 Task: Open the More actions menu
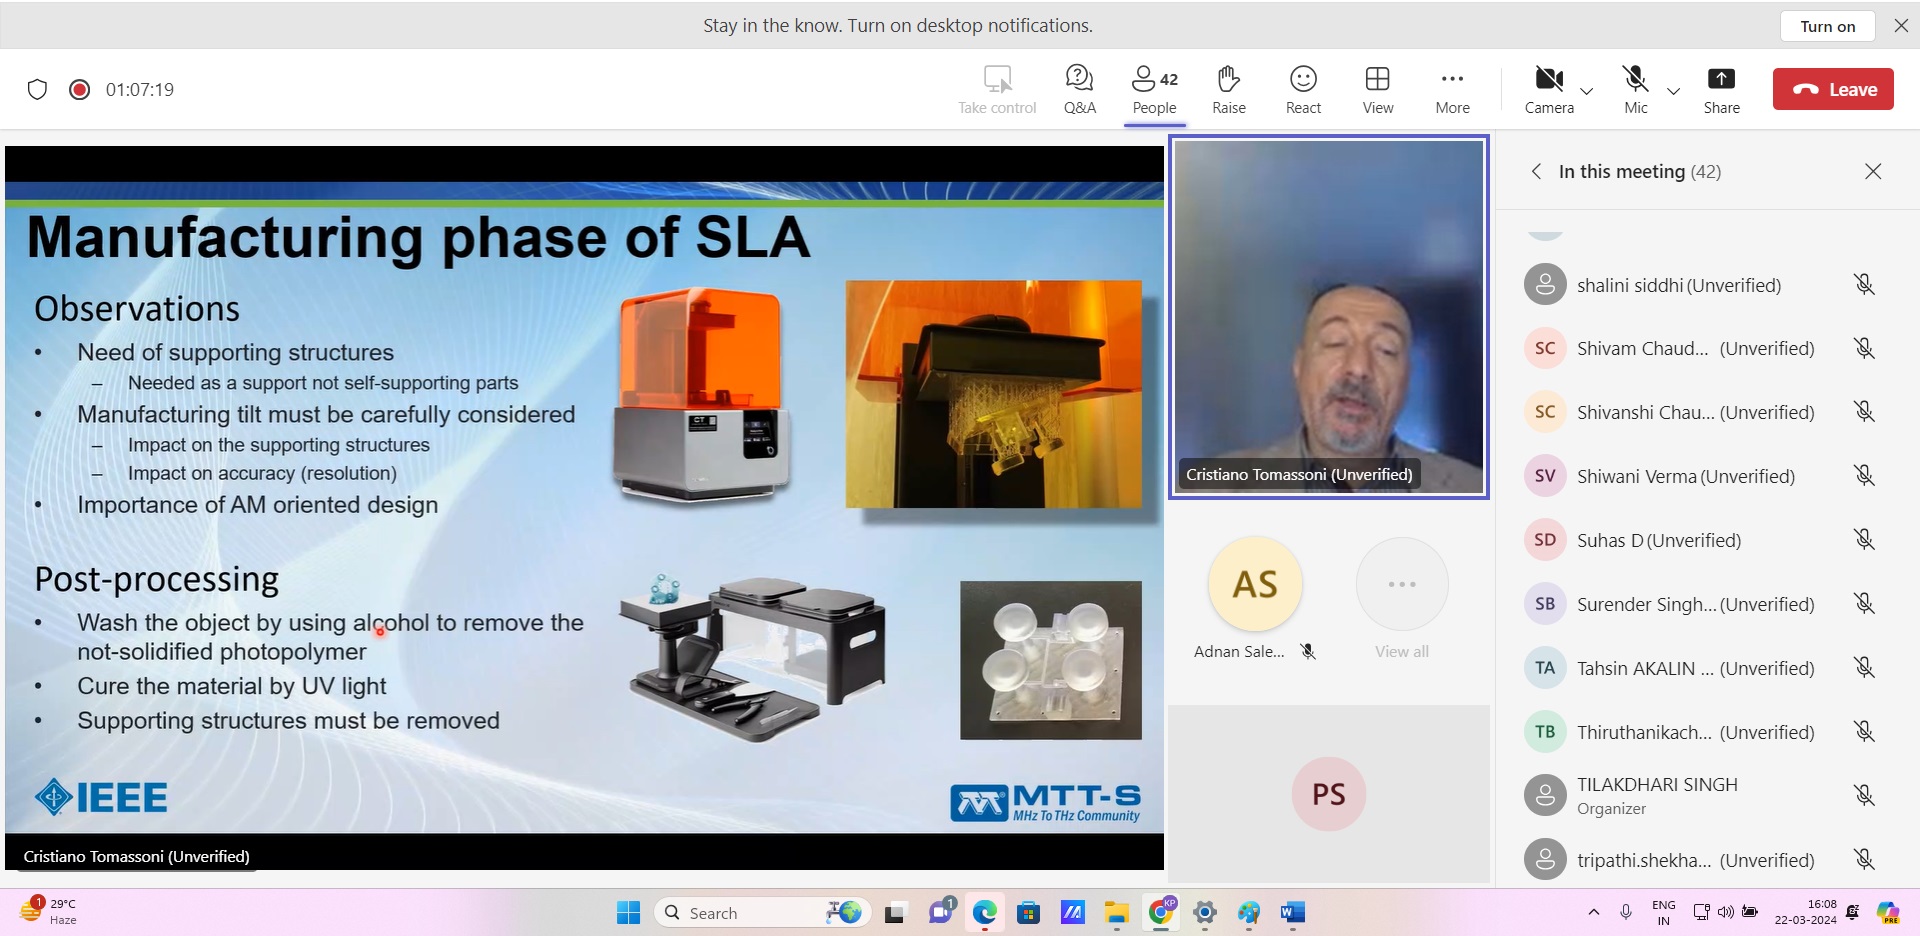pyautogui.click(x=1452, y=89)
